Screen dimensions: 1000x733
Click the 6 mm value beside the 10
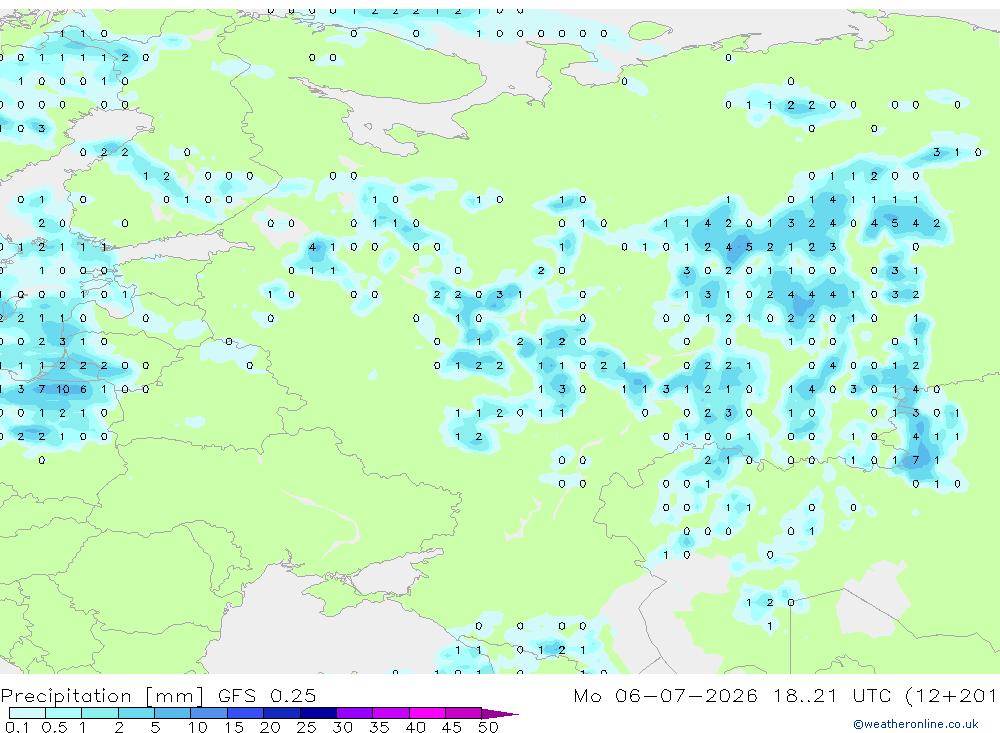click(x=83, y=389)
